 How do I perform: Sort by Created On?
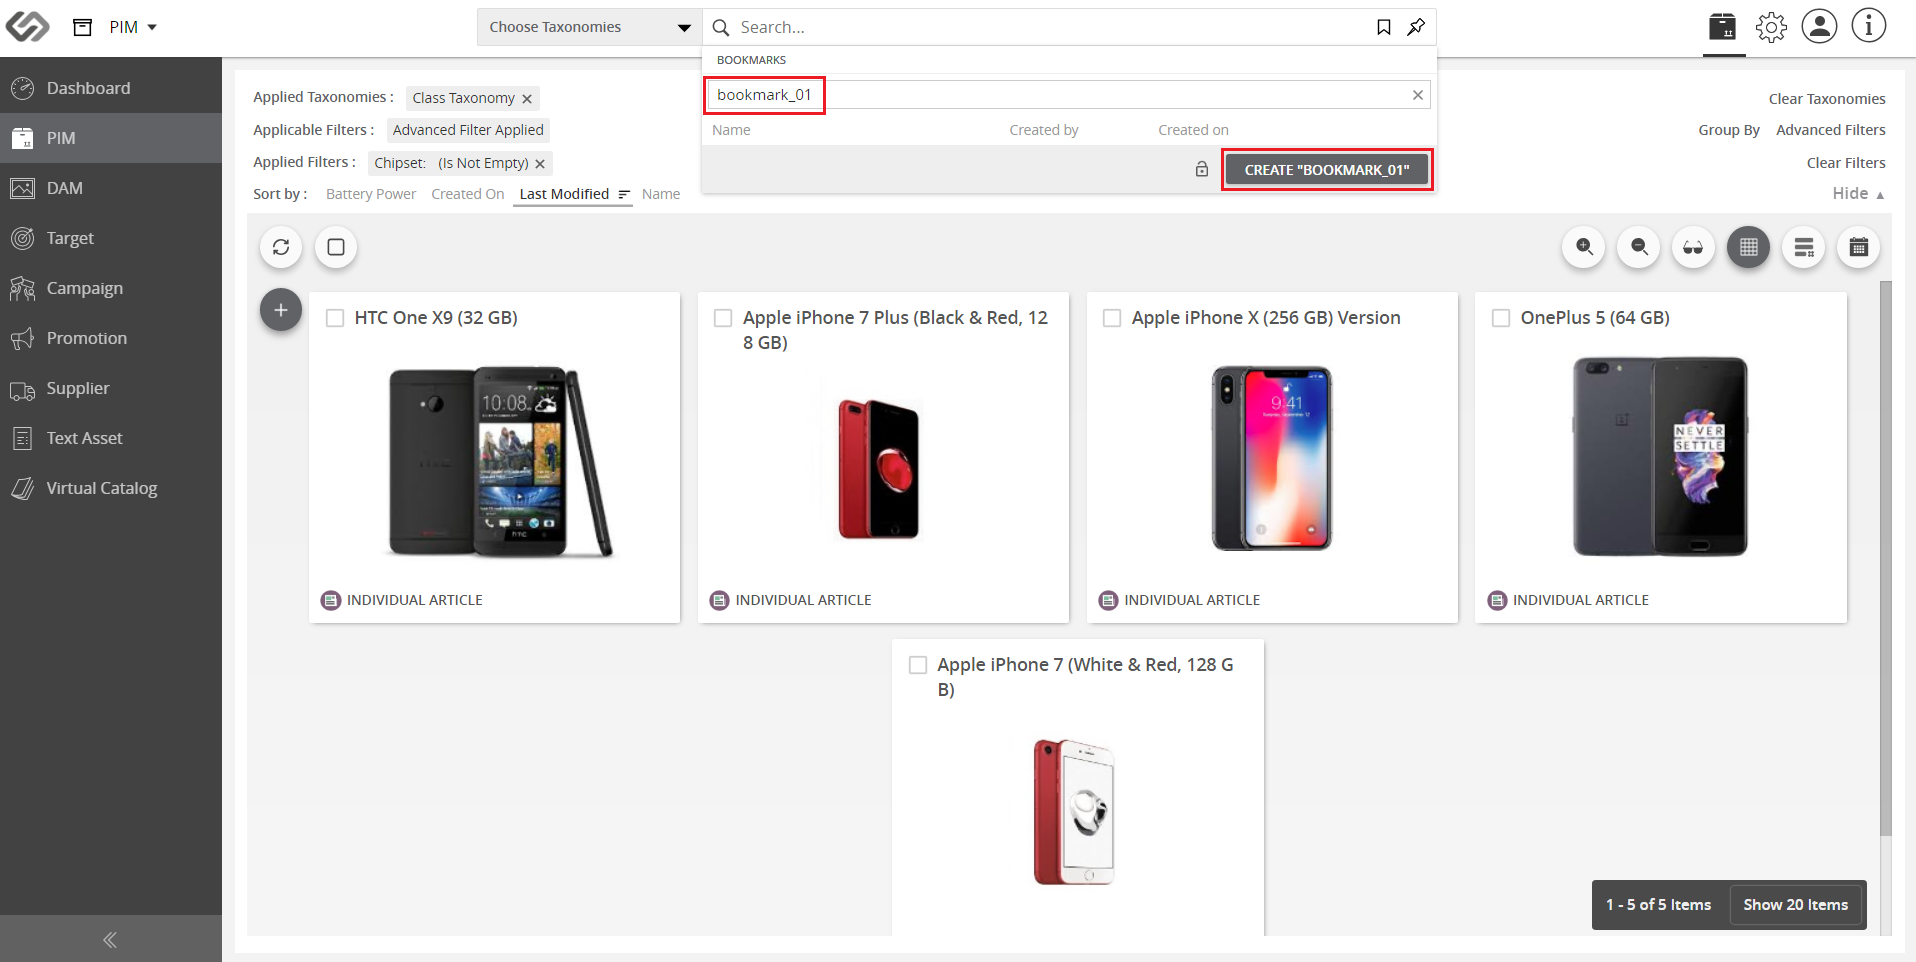coord(468,194)
